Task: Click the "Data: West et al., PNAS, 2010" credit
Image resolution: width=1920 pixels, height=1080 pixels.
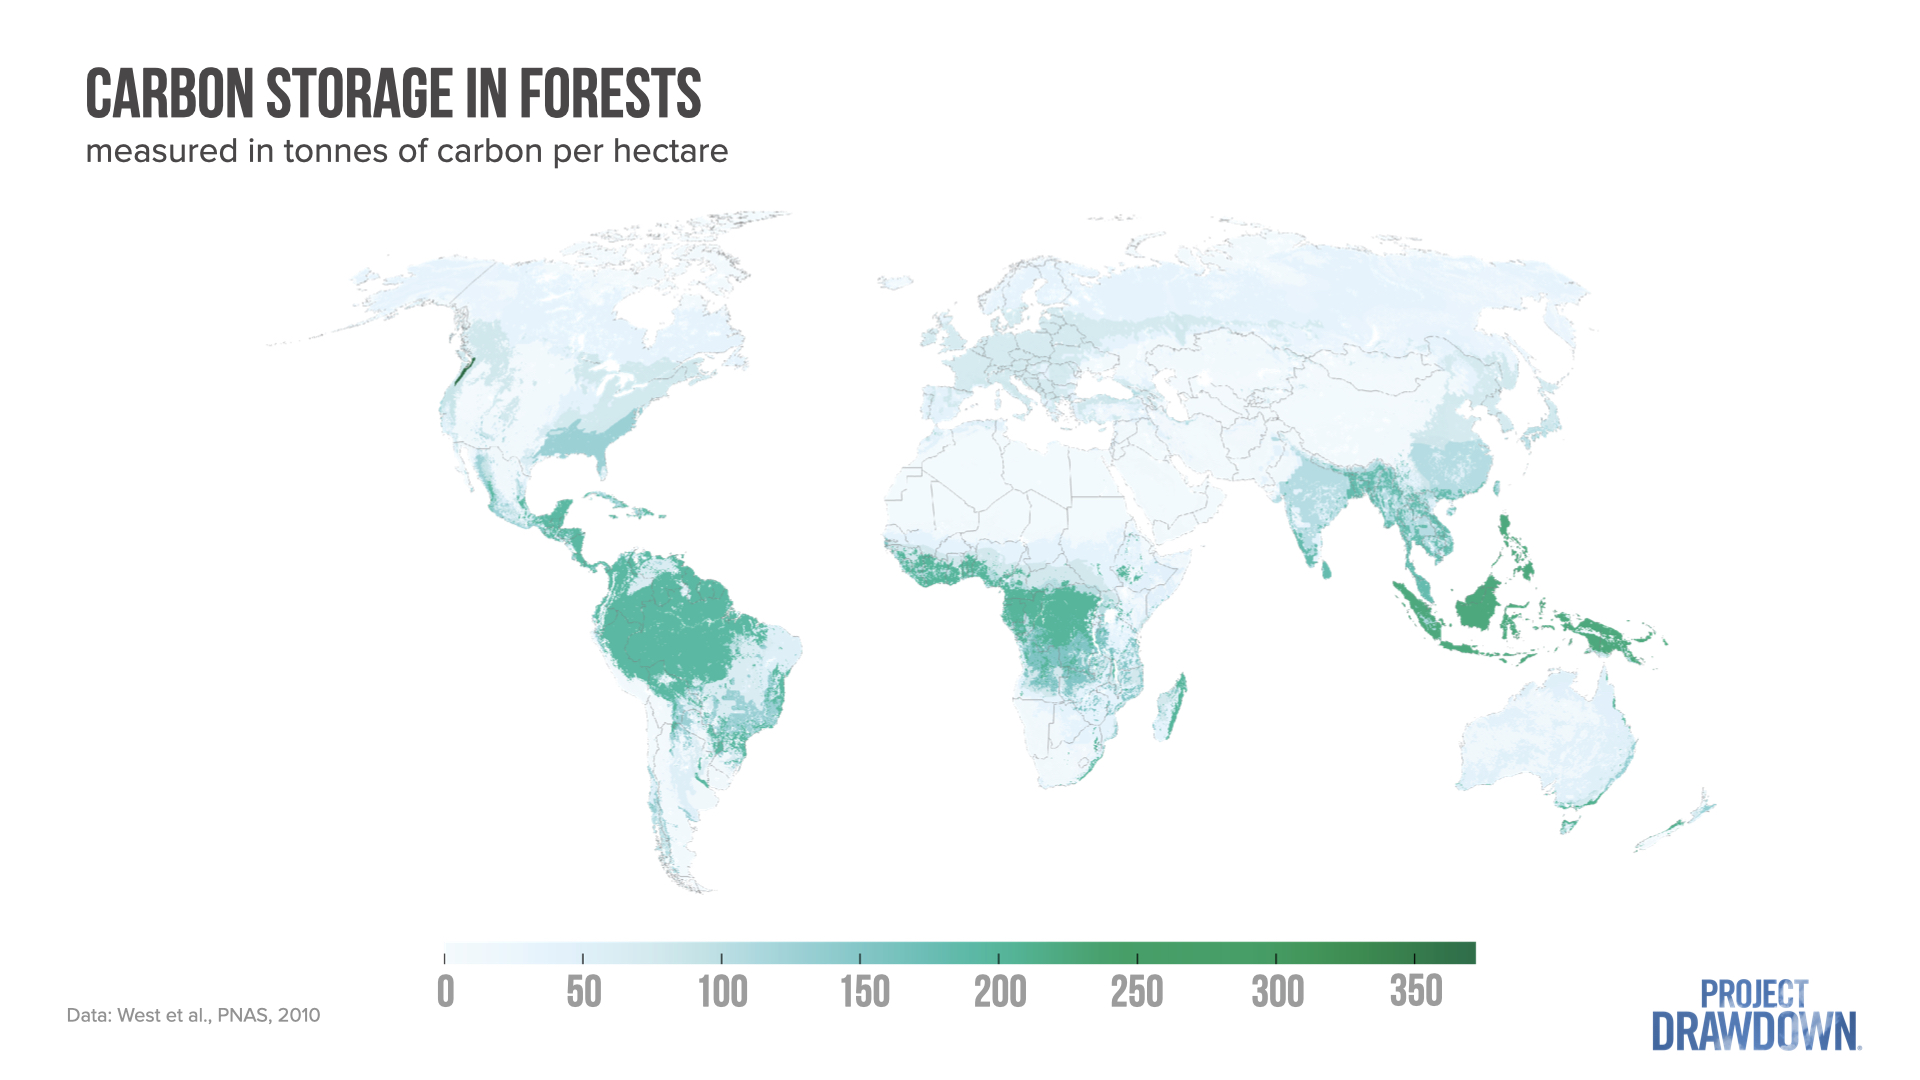Action: pos(193,1015)
